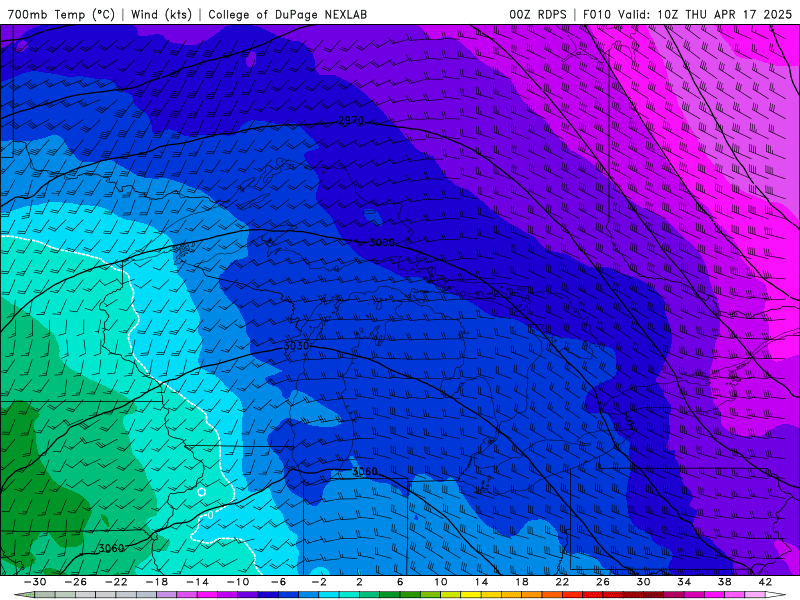
Task: Click the 42 colorbar label
Action: [765, 582]
